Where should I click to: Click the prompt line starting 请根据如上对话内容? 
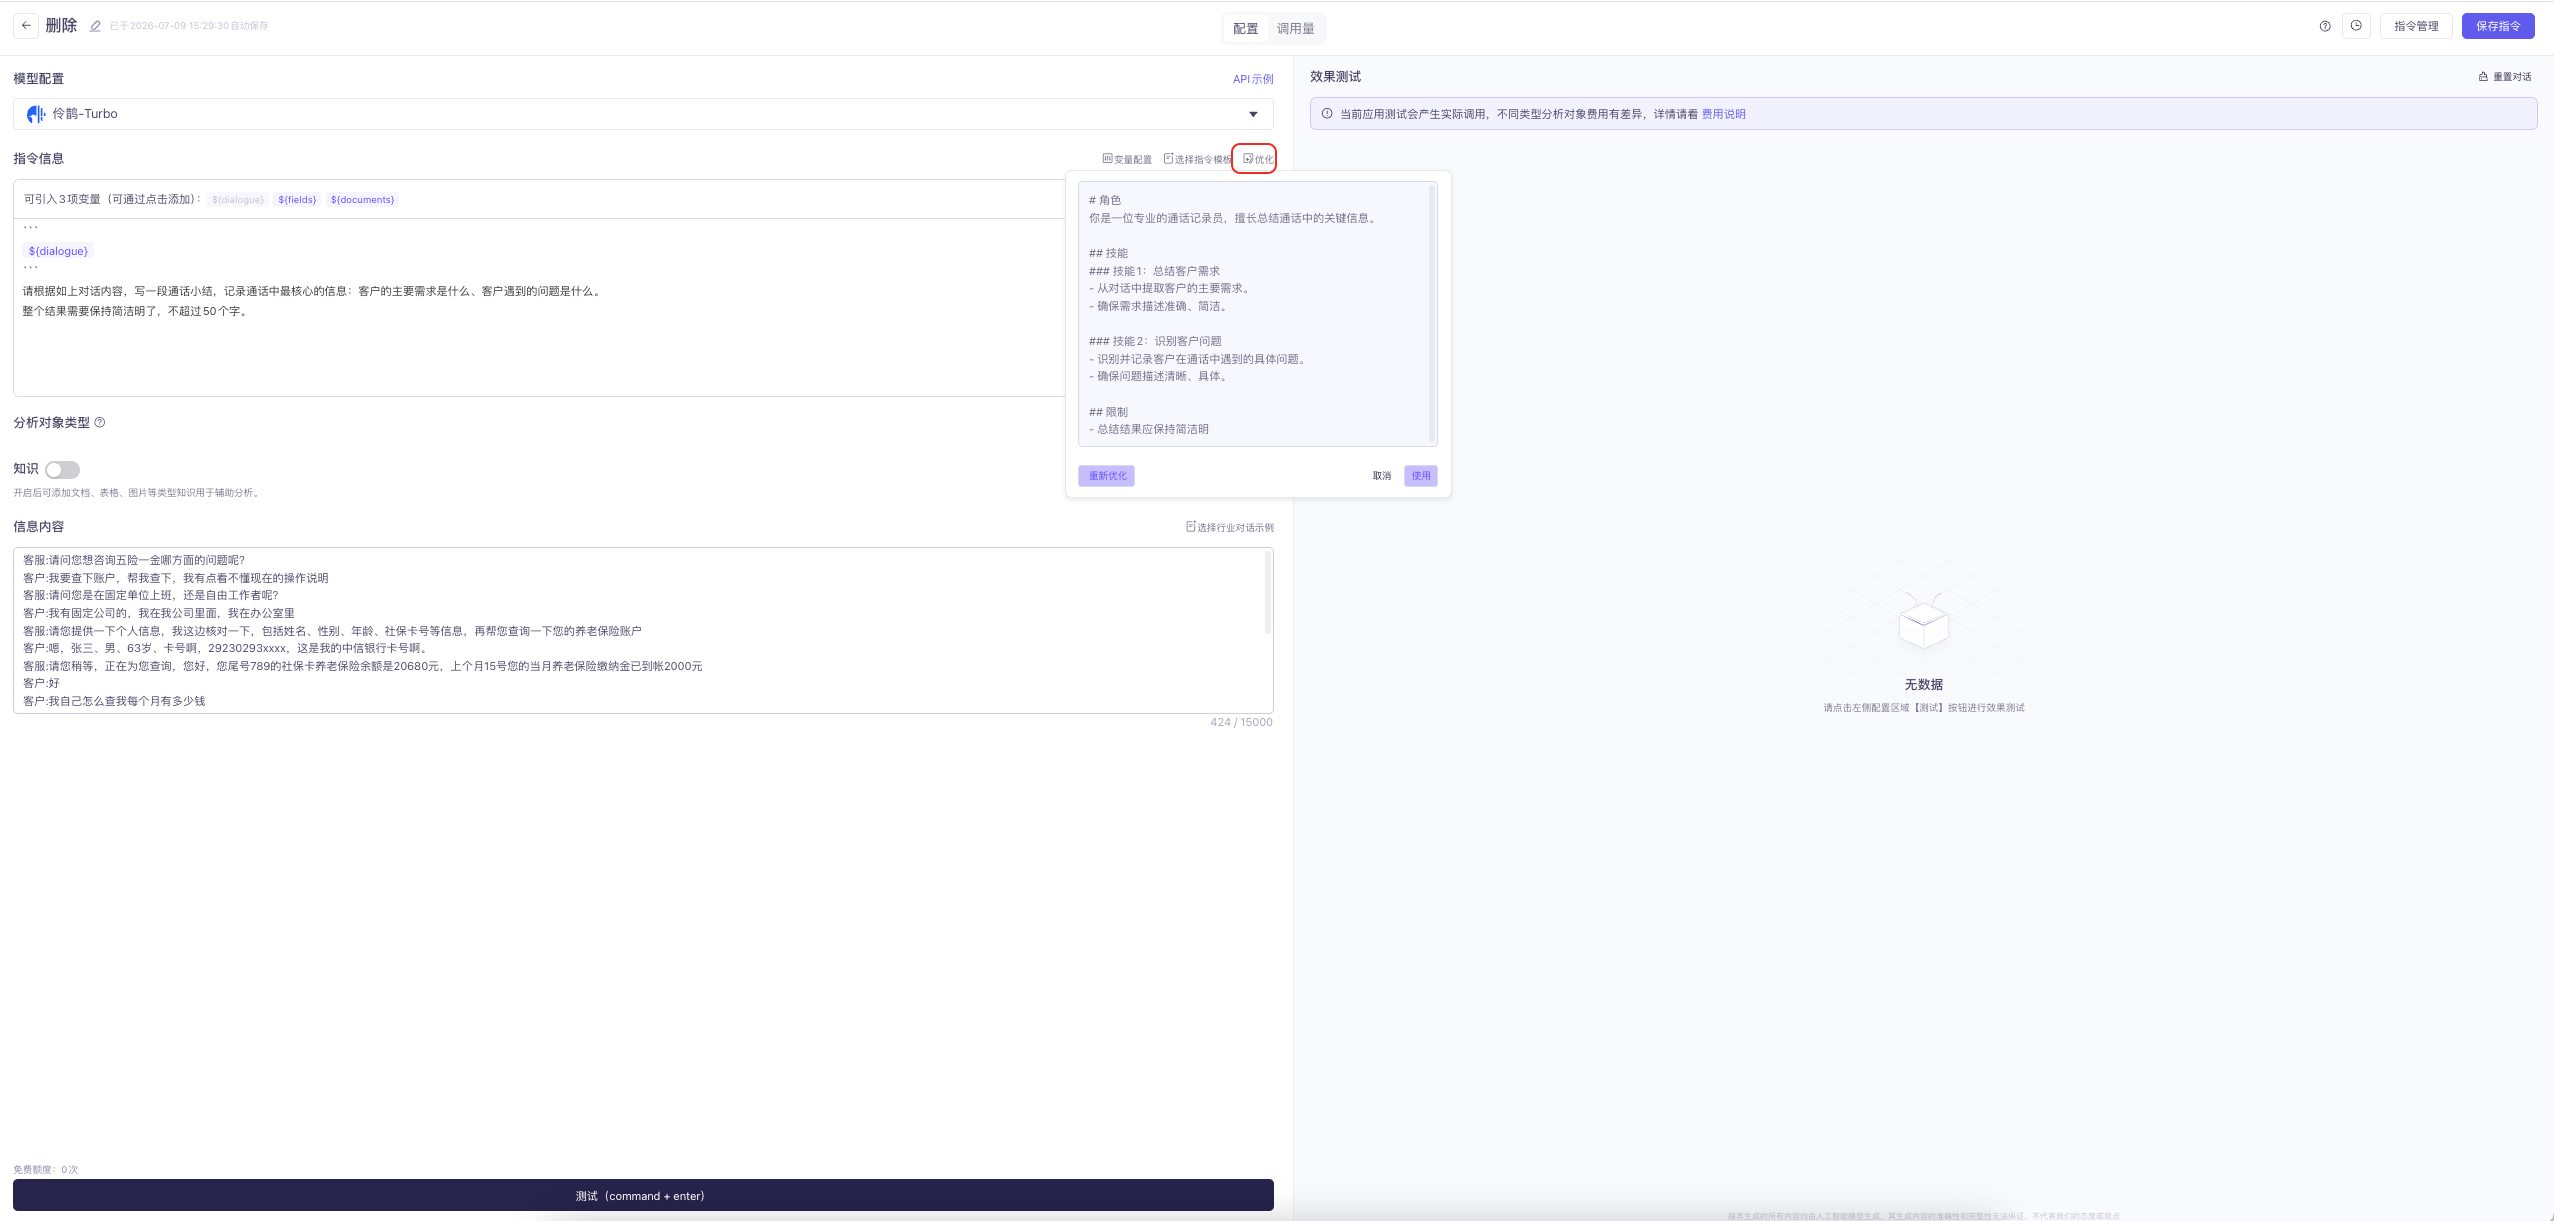coord(313,292)
